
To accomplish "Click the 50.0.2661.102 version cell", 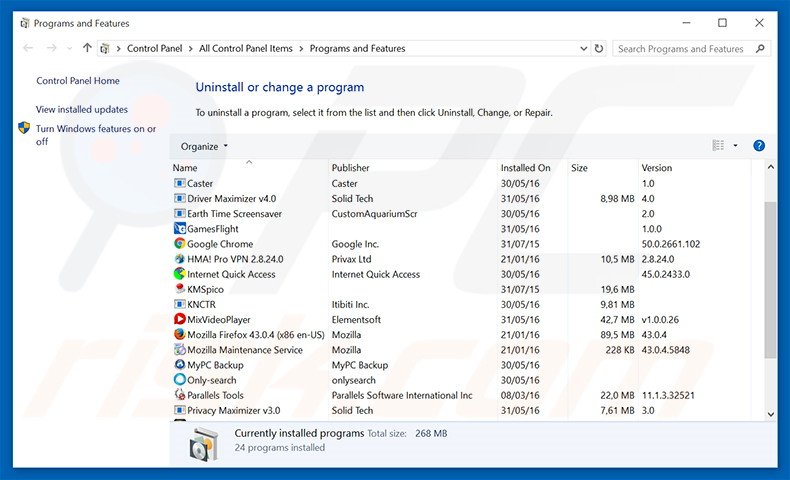I will coord(671,244).
